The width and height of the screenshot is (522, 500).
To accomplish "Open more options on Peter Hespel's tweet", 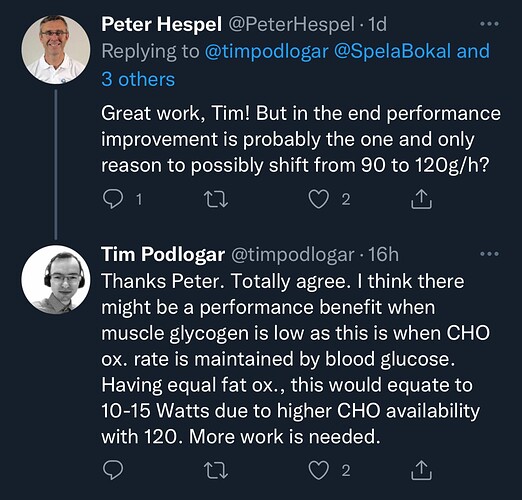I will [x=489, y=24].
